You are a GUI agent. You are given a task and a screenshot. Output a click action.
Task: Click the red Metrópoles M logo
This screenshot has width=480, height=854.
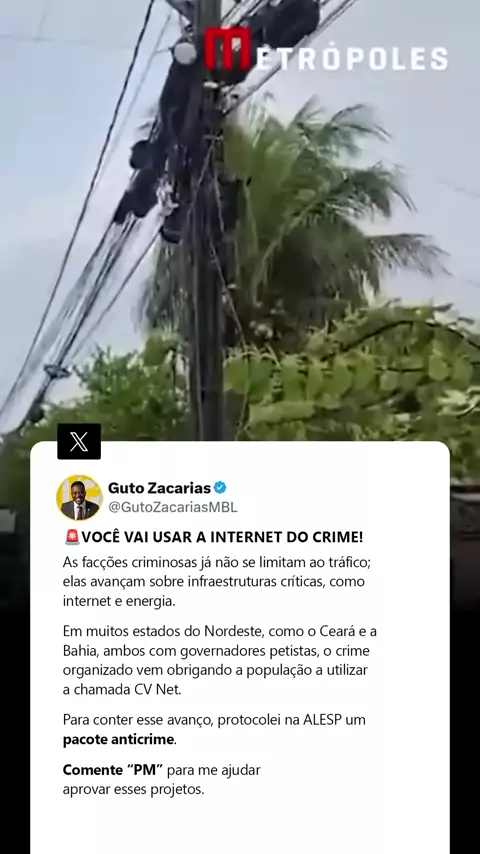(227, 49)
